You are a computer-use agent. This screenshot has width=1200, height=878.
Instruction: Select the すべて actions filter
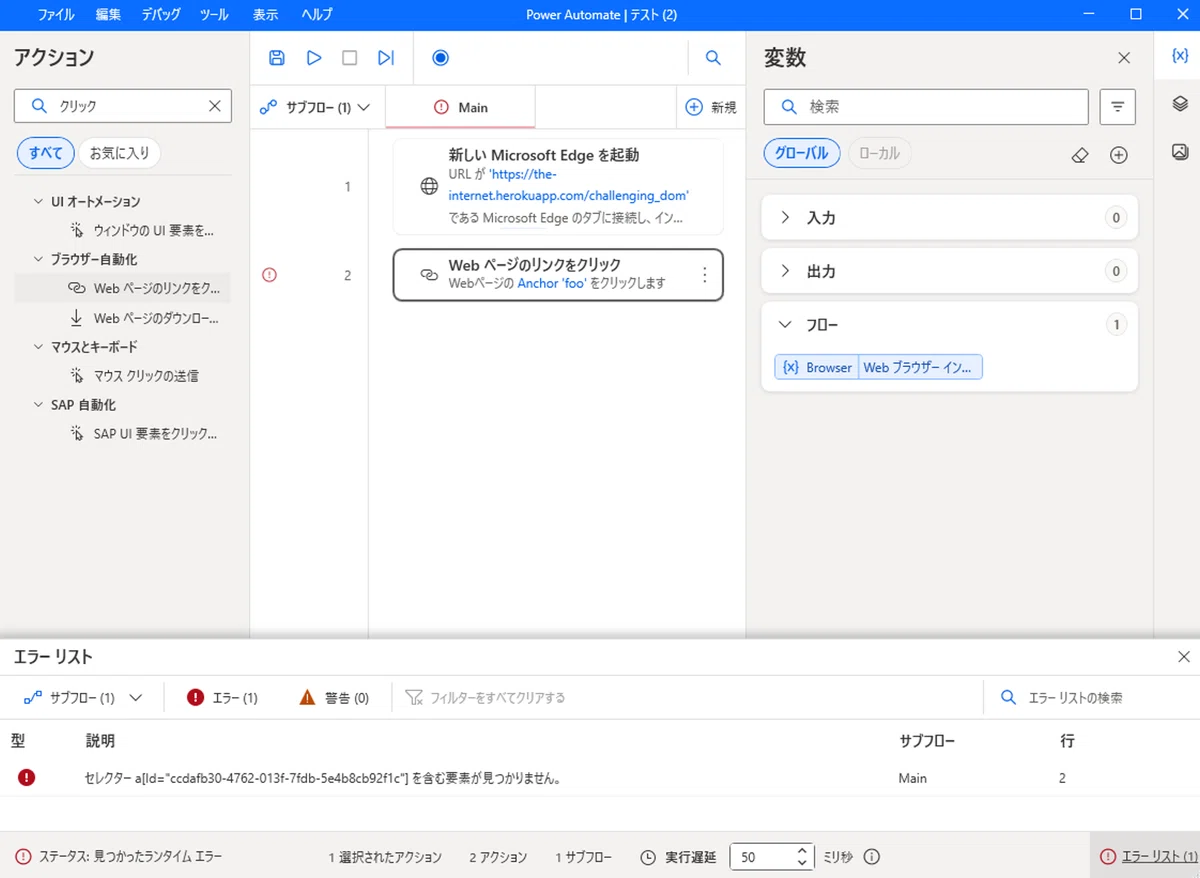[46, 153]
